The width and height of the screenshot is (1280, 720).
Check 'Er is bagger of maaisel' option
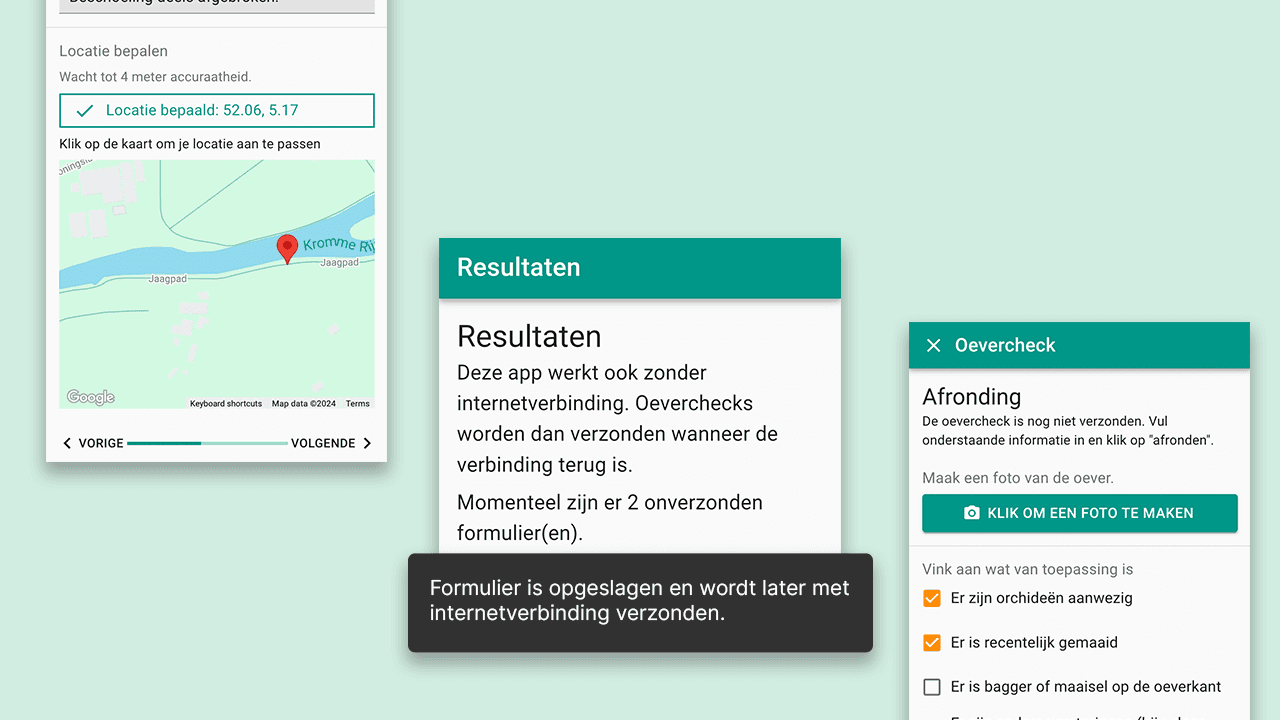[932, 687]
